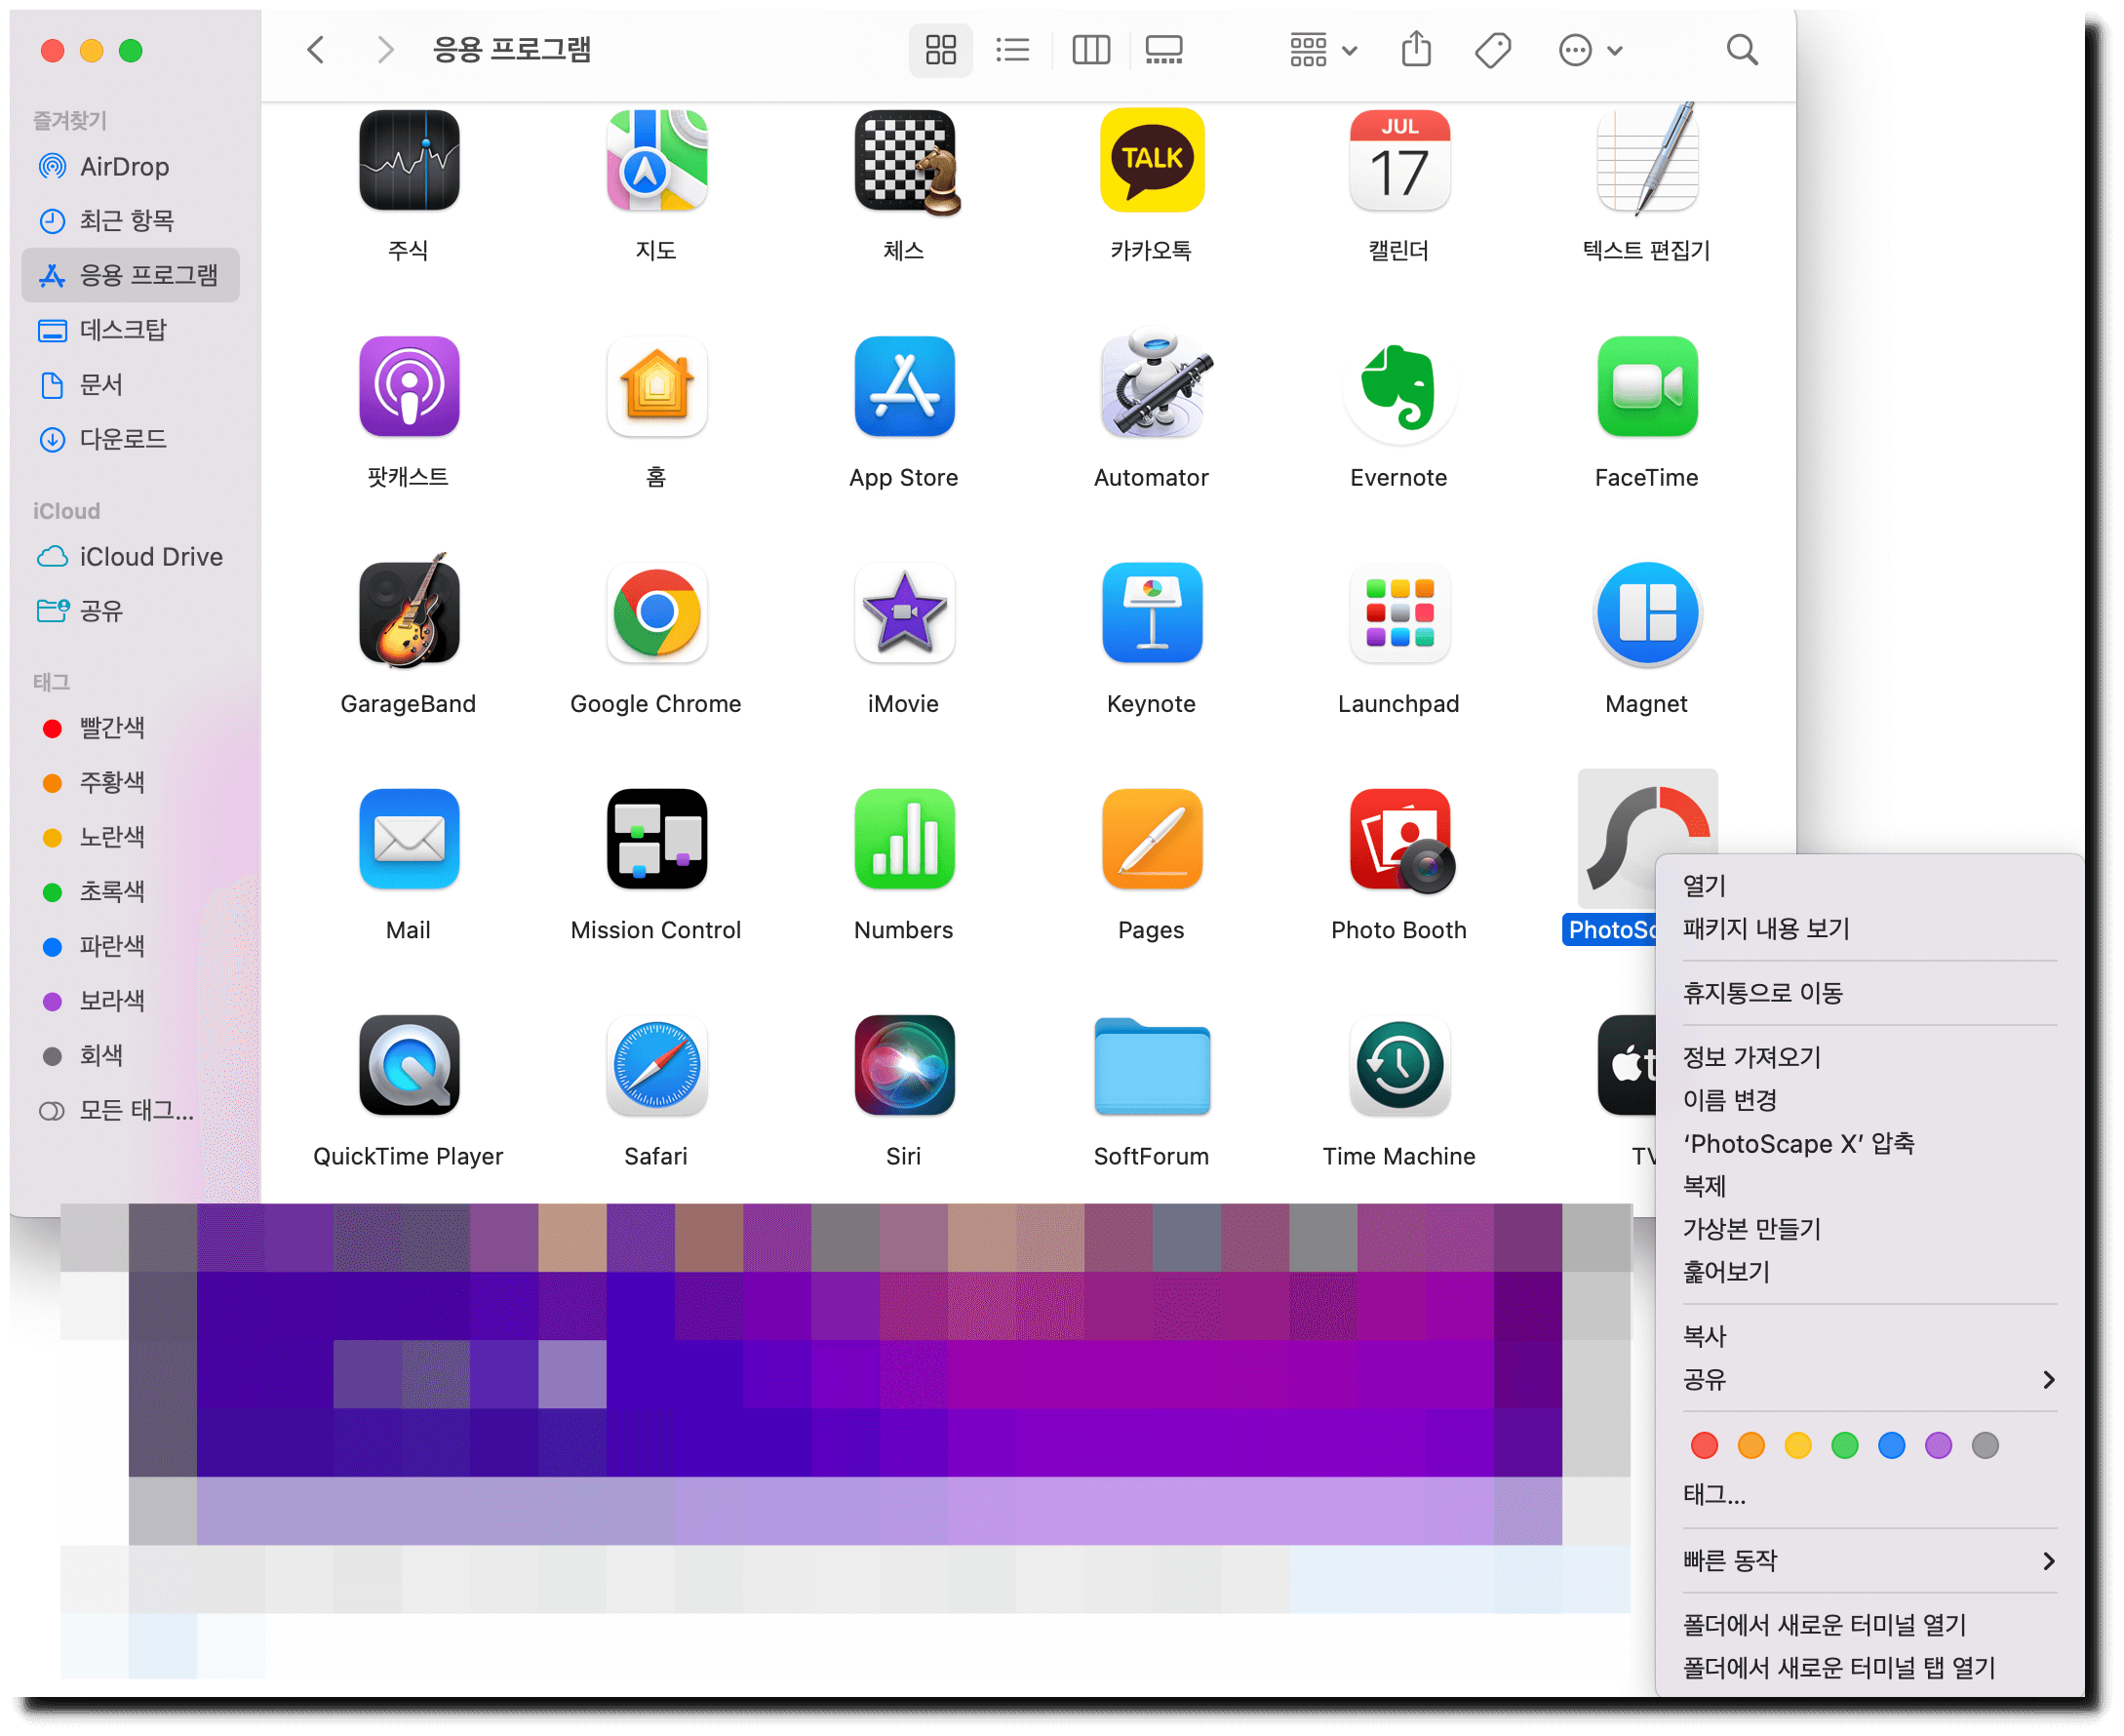Select the Automator app icon

(1151, 388)
